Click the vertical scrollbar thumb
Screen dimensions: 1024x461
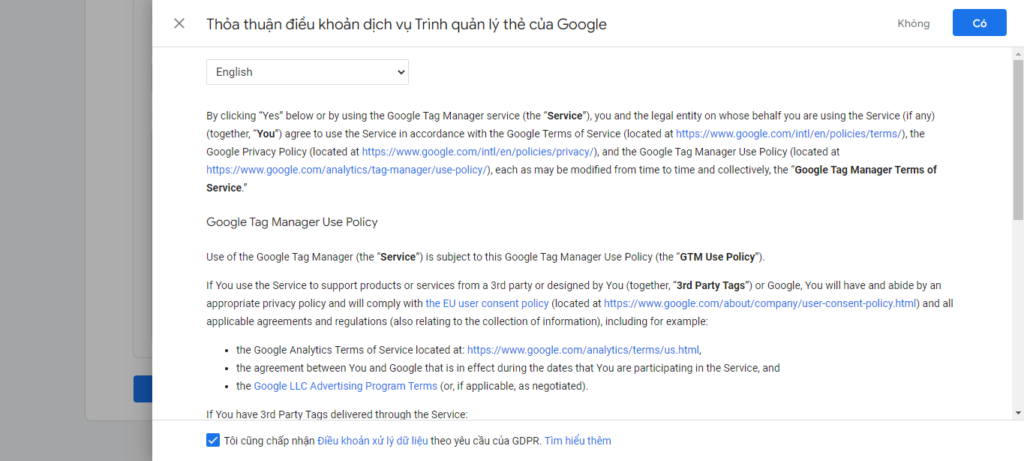1018,140
